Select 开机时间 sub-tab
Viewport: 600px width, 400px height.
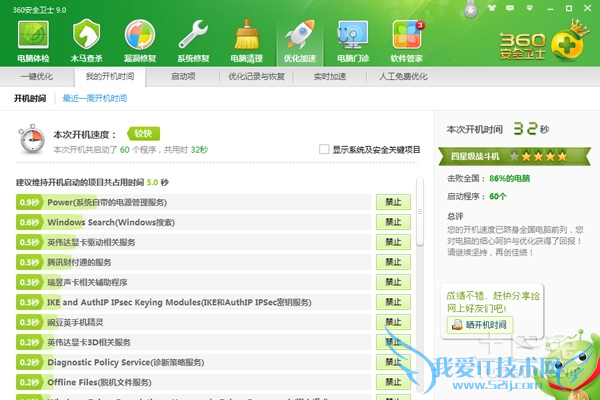tap(30, 98)
